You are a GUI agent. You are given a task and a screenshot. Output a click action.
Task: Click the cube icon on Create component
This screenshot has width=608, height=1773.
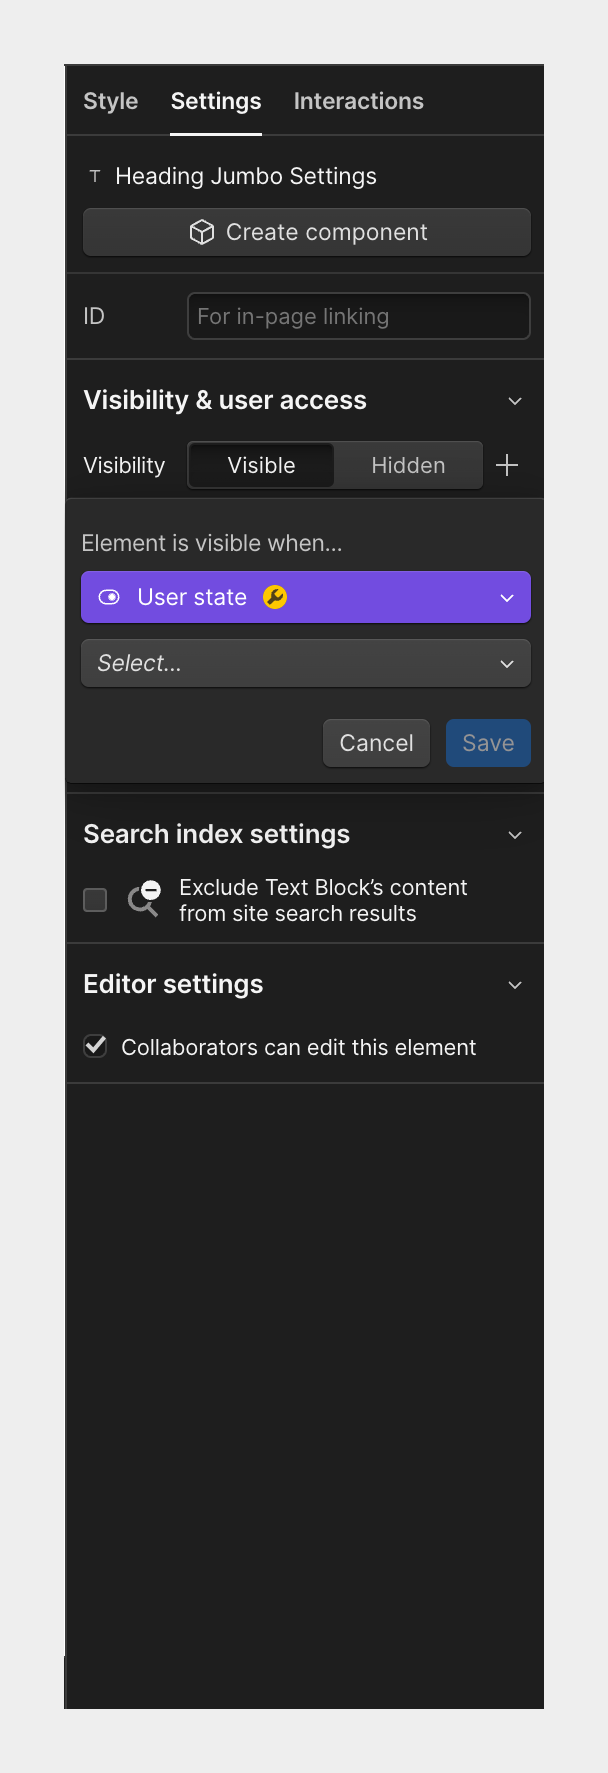point(202,231)
